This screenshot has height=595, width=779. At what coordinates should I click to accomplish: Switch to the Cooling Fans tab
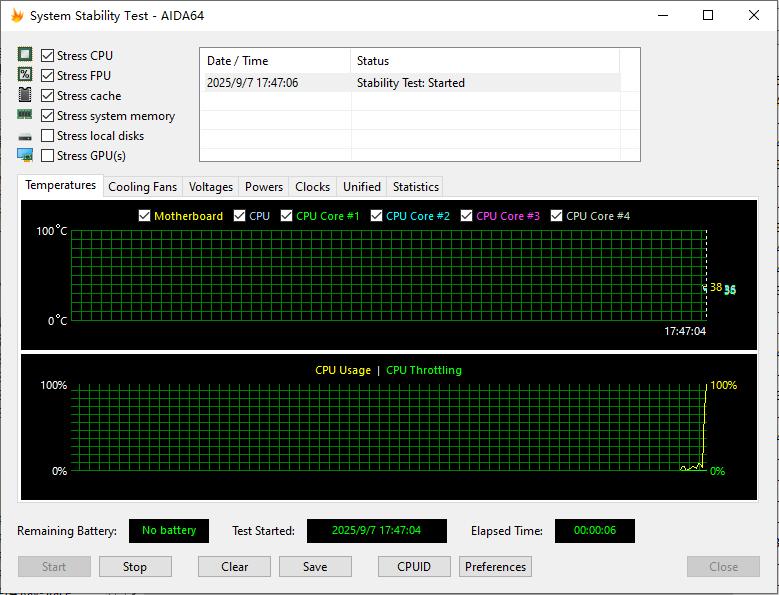coord(143,187)
